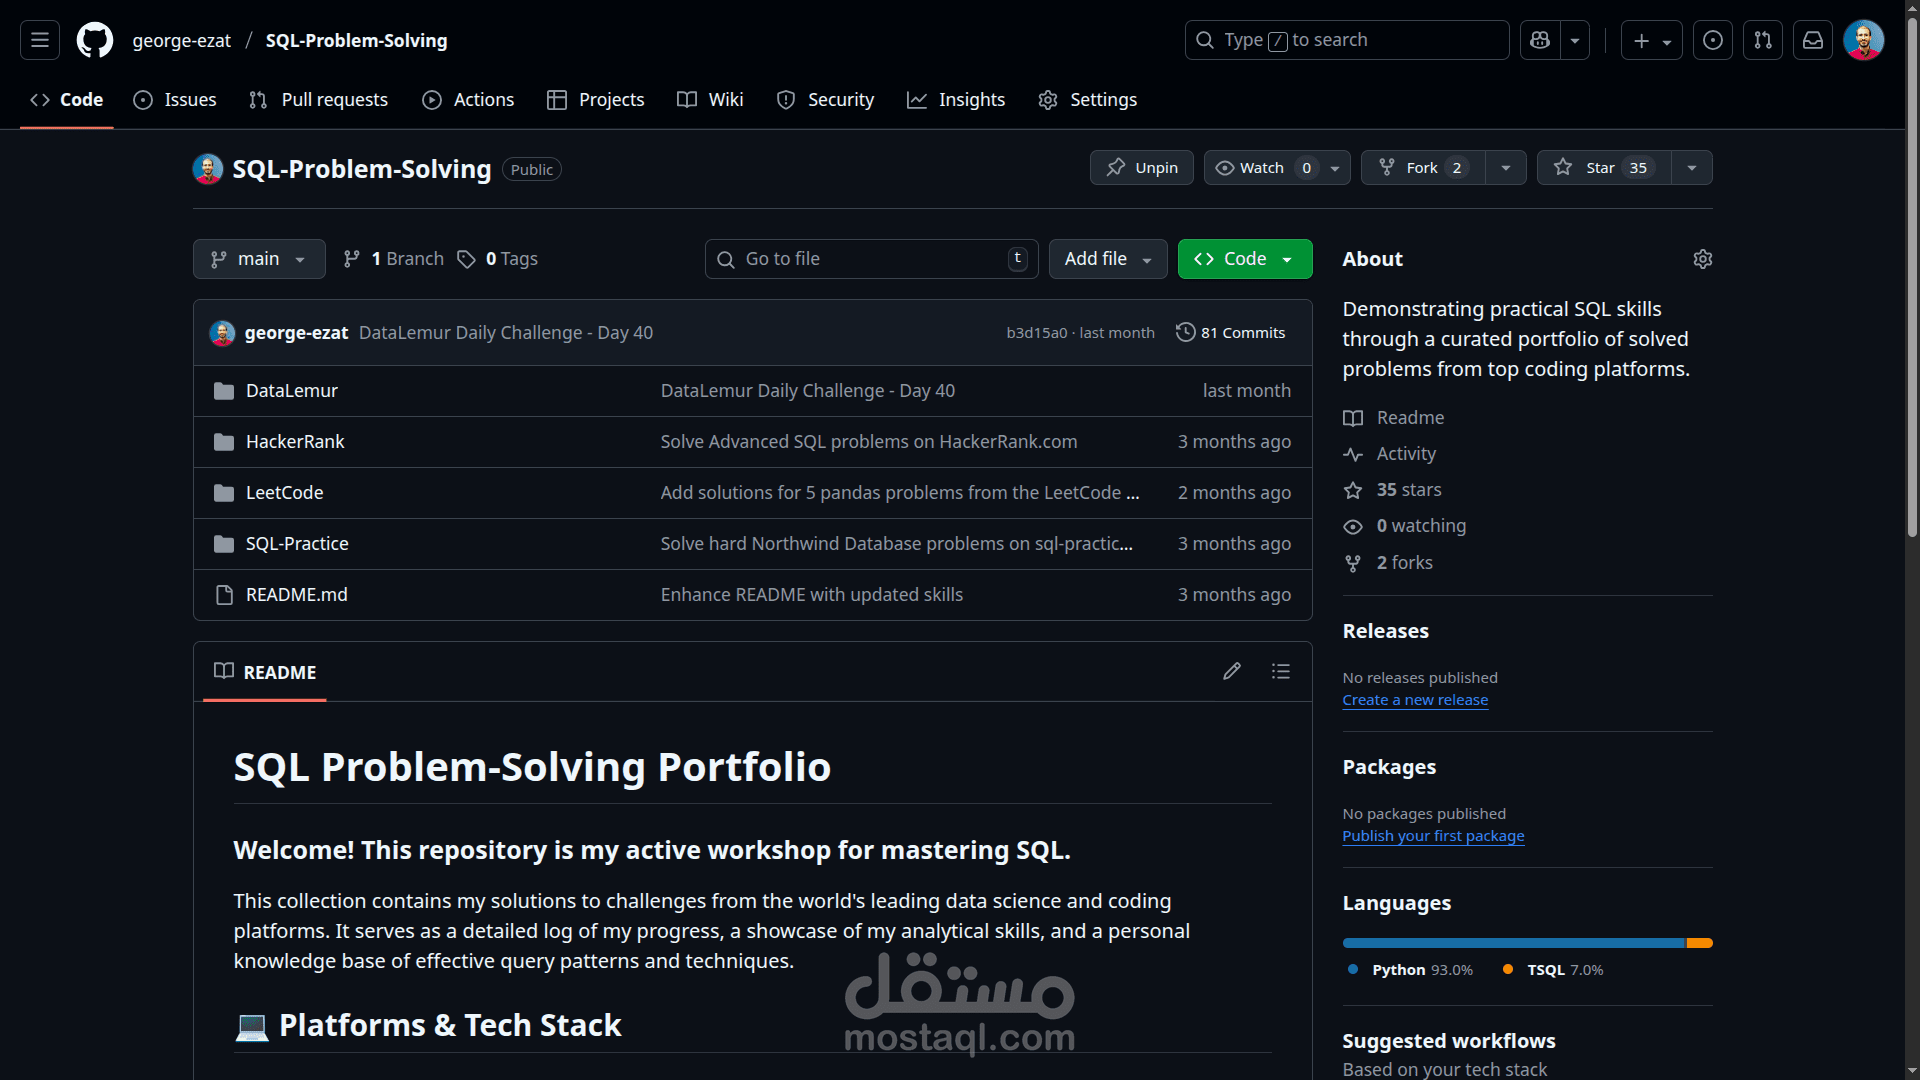
Task: Open the pull requests icon in header
Action: [1763, 40]
